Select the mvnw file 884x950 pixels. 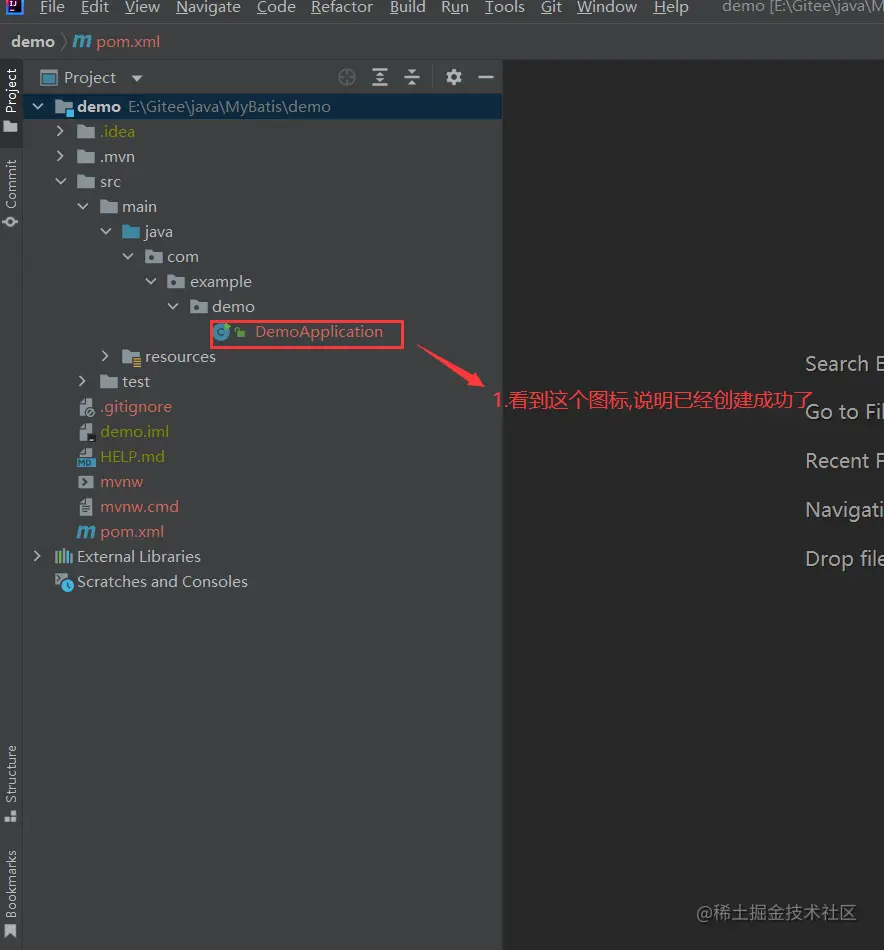point(122,482)
